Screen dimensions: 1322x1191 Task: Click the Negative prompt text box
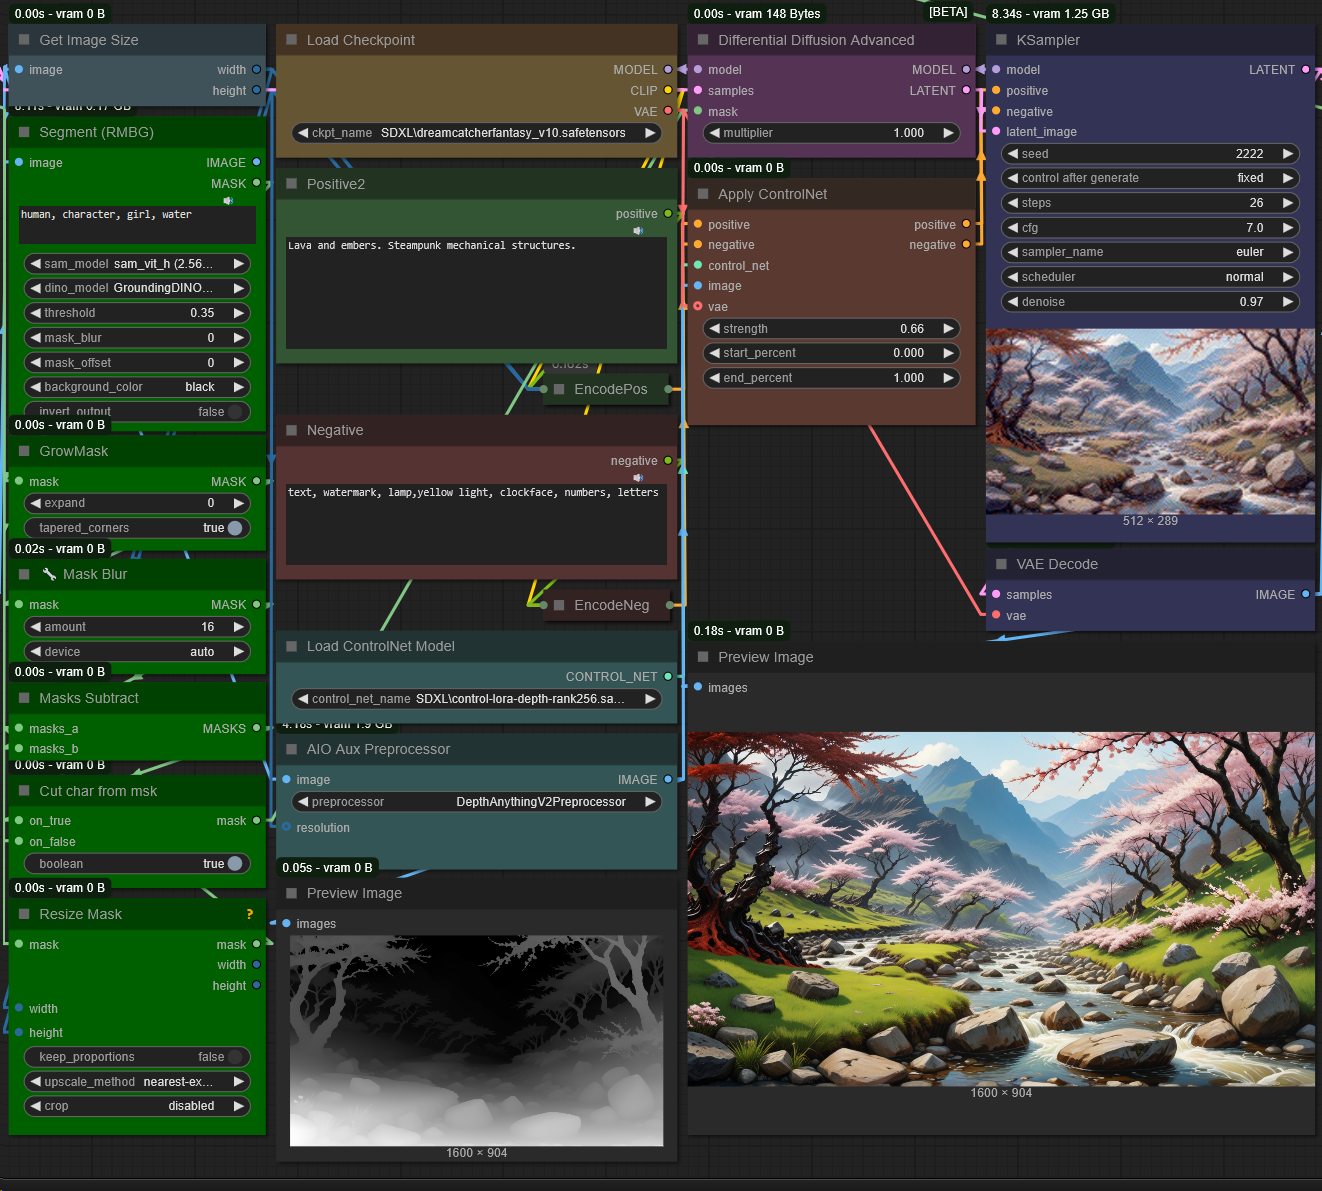(x=476, y=524)
